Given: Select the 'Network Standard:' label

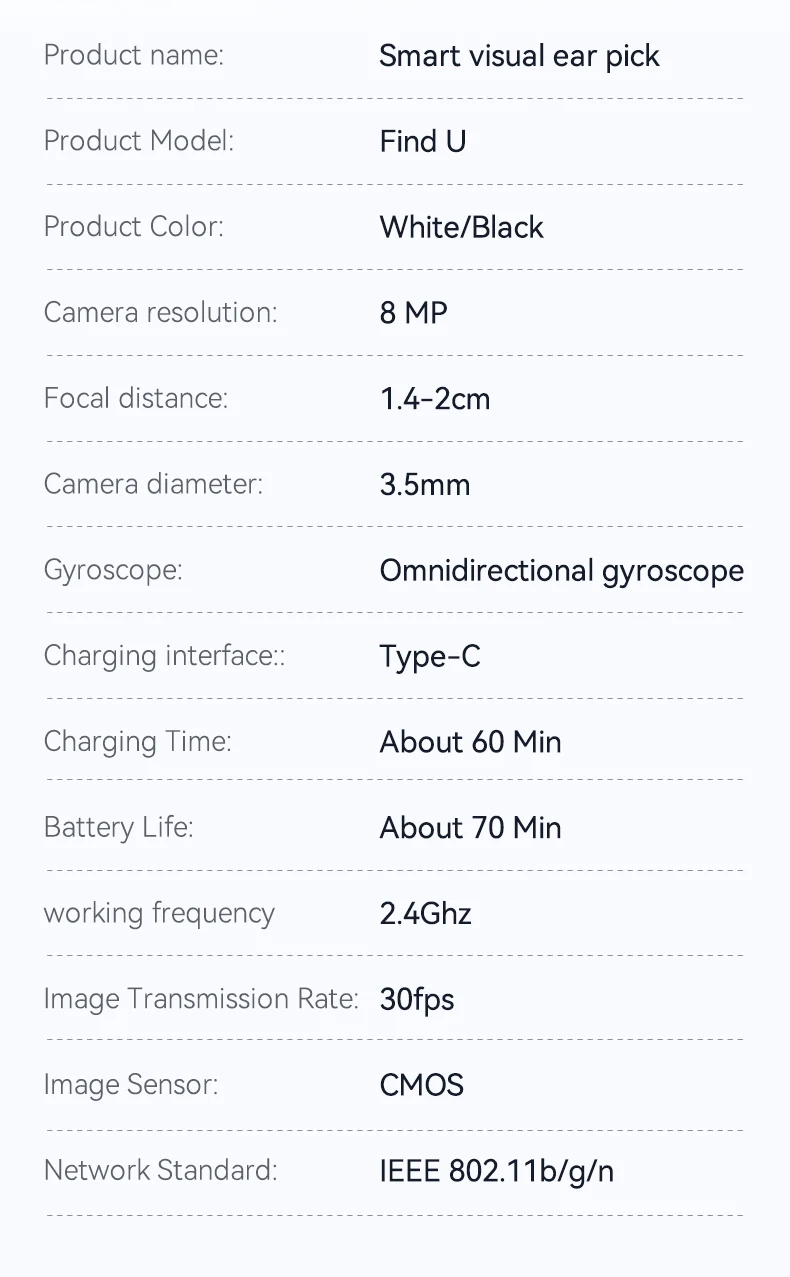Looking at the screenshot, I should coord(160,1170).
